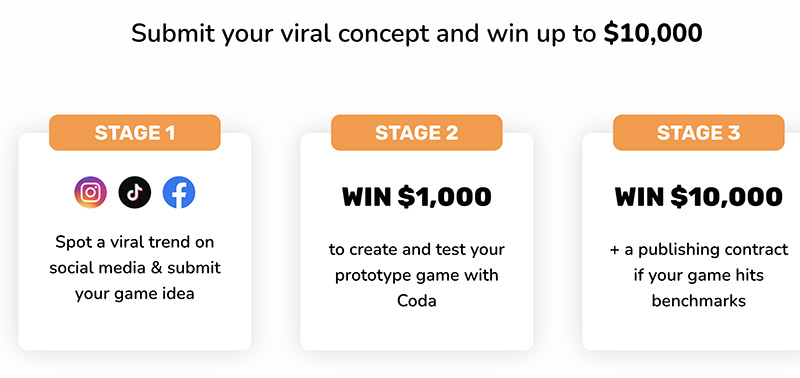
Task: Click the WIN $1,000 heading
Action: [x=416, y=197]
